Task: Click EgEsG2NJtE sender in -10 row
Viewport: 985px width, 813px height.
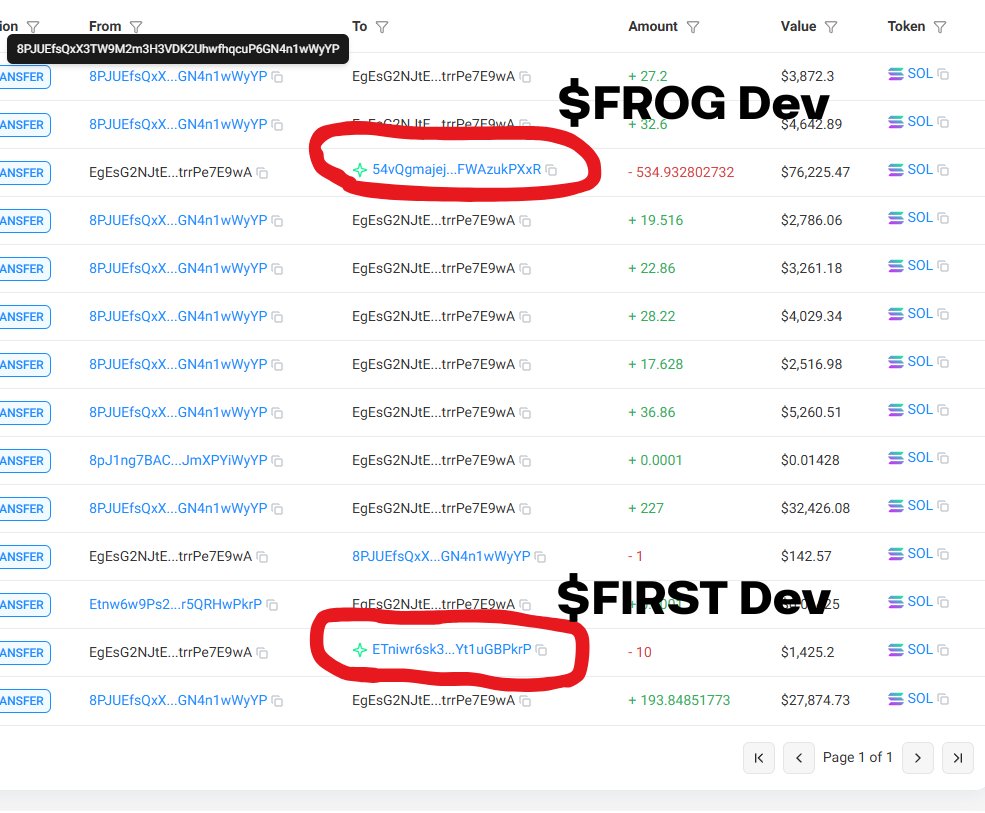Action: 170,653
